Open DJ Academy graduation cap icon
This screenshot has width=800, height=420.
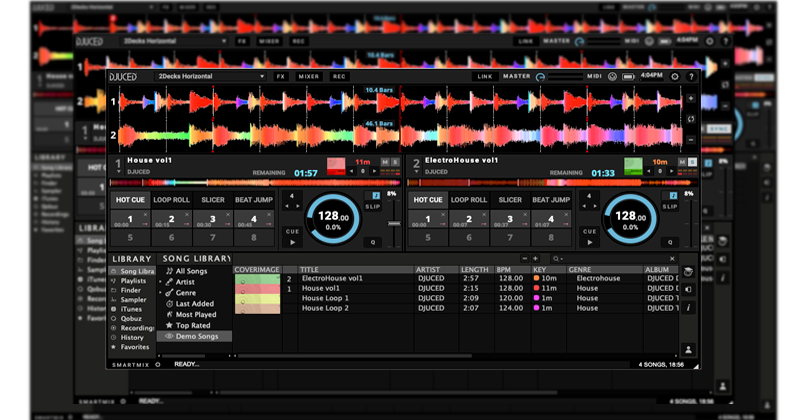688,271
